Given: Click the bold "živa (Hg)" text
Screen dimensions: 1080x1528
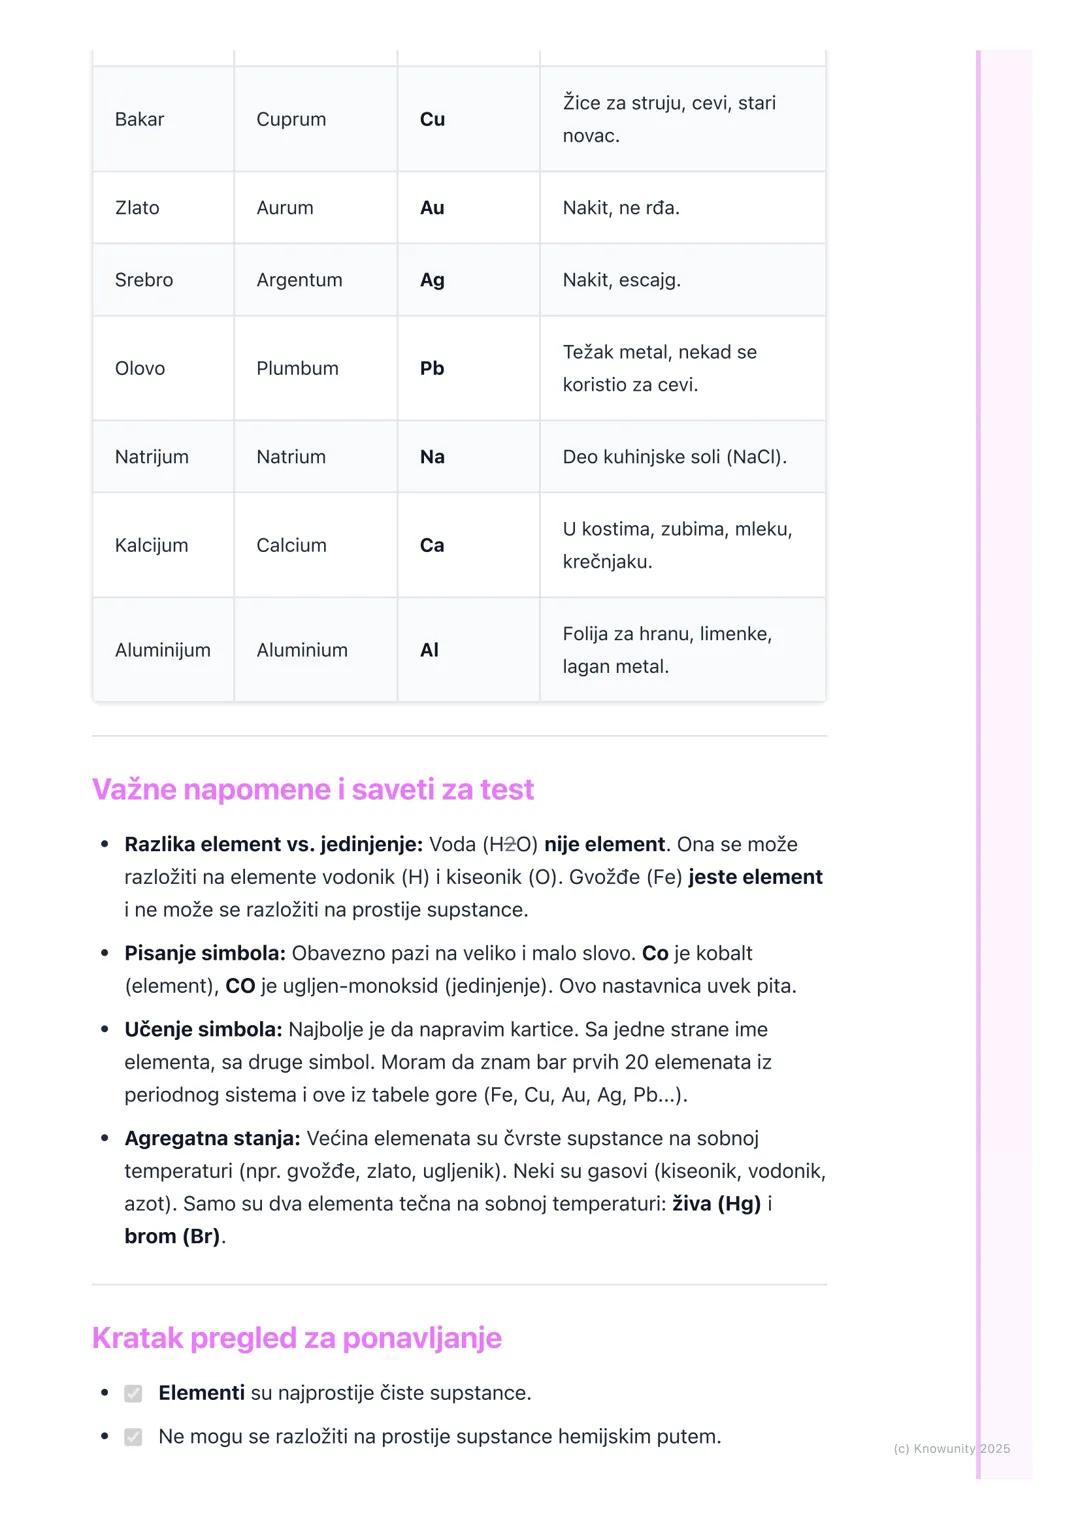Looking at the screenshot, I should point(716,1204).
